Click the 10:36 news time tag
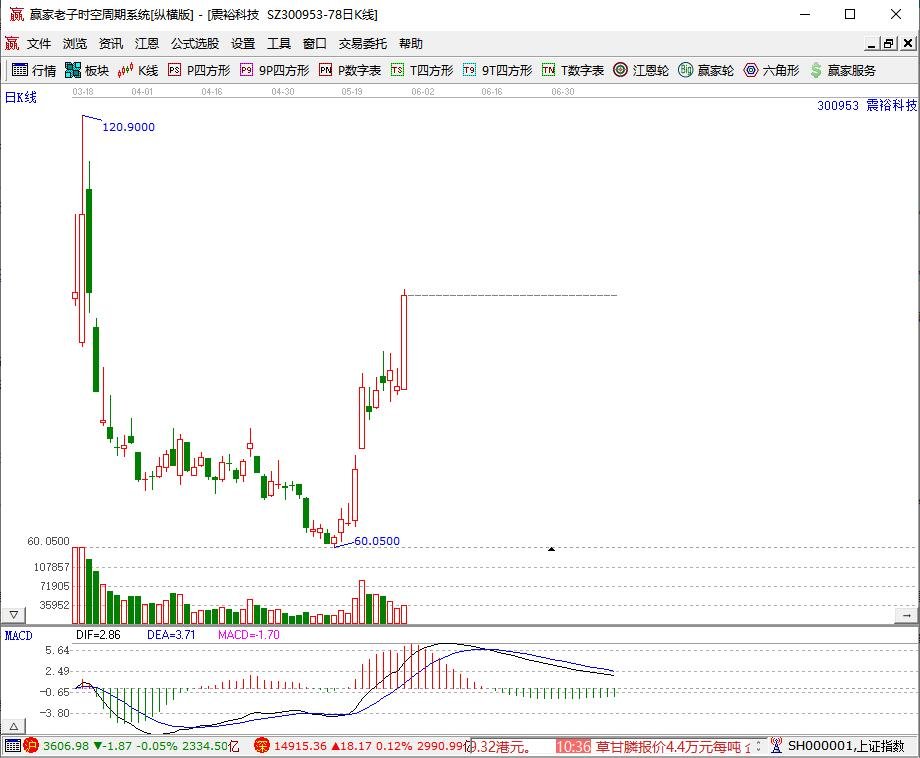Image resolution: width=920 pixels, height=758 pixels. click(573, 746)
